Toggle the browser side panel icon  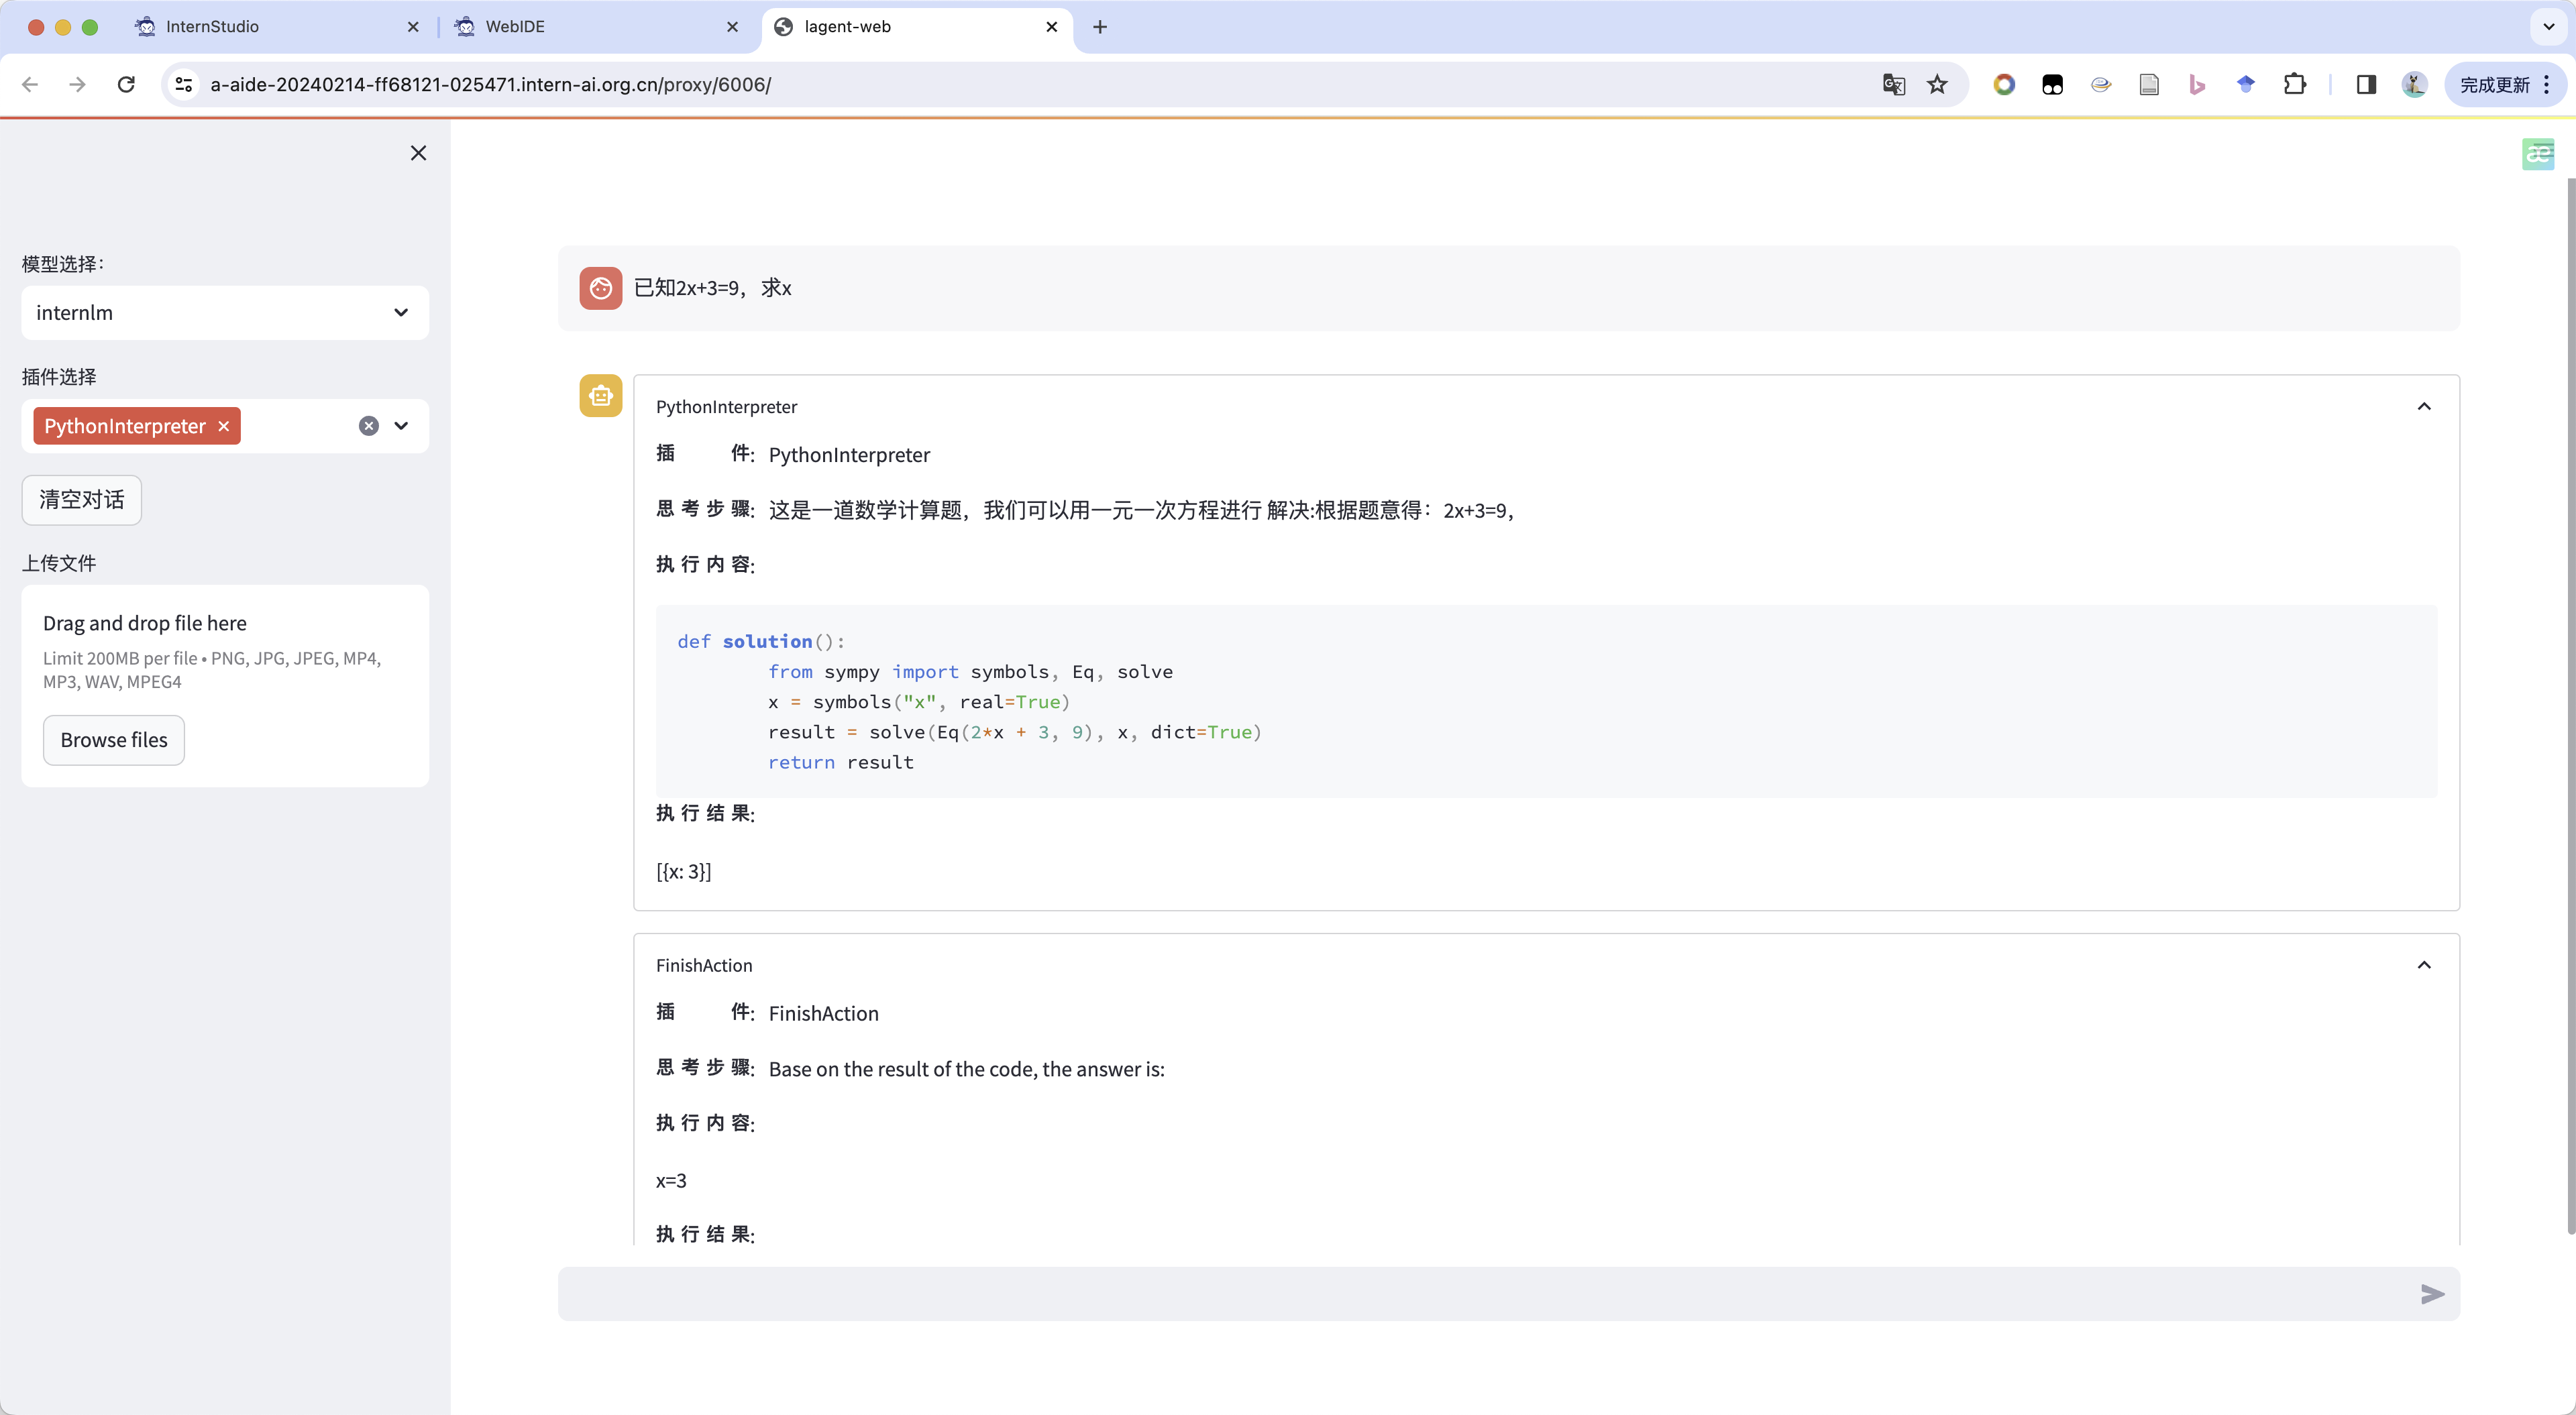[x=2365, y=85]
